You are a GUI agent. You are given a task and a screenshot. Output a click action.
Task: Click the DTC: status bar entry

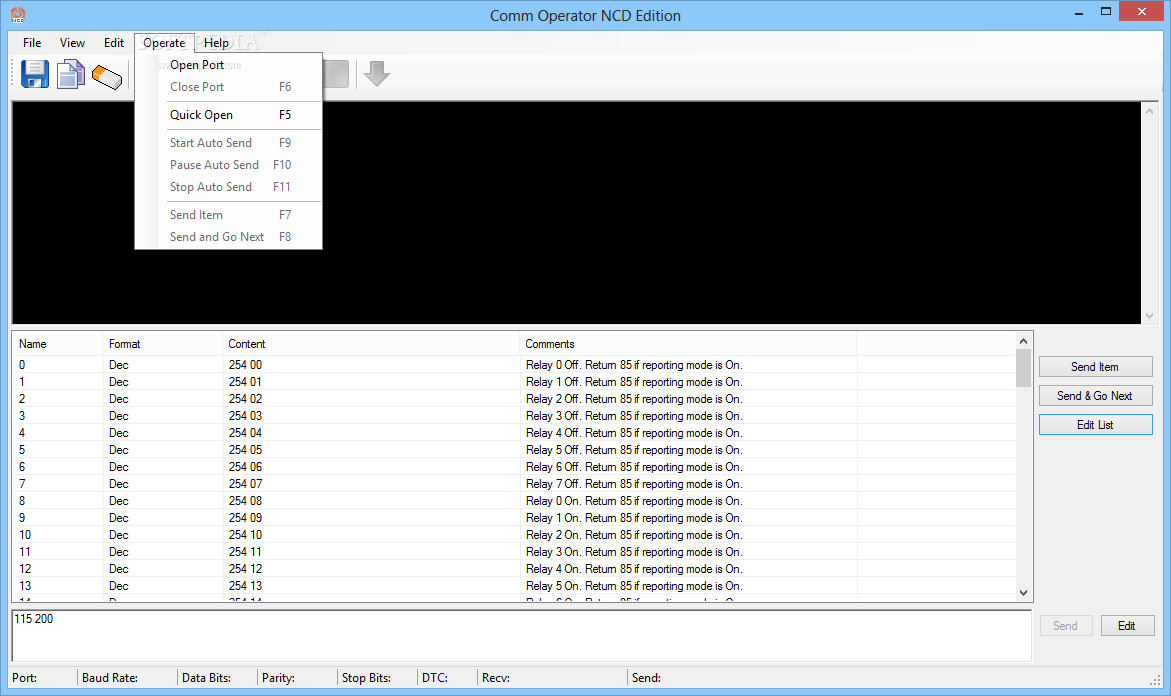click(x=435, y=678)
